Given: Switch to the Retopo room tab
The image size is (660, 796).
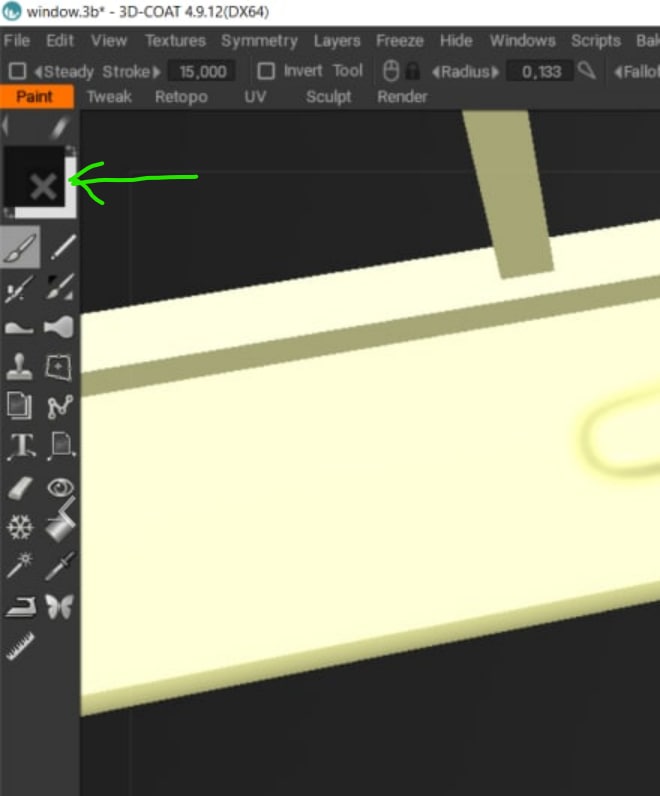Looking at the screenshot, I should click(x=181, y=97).
